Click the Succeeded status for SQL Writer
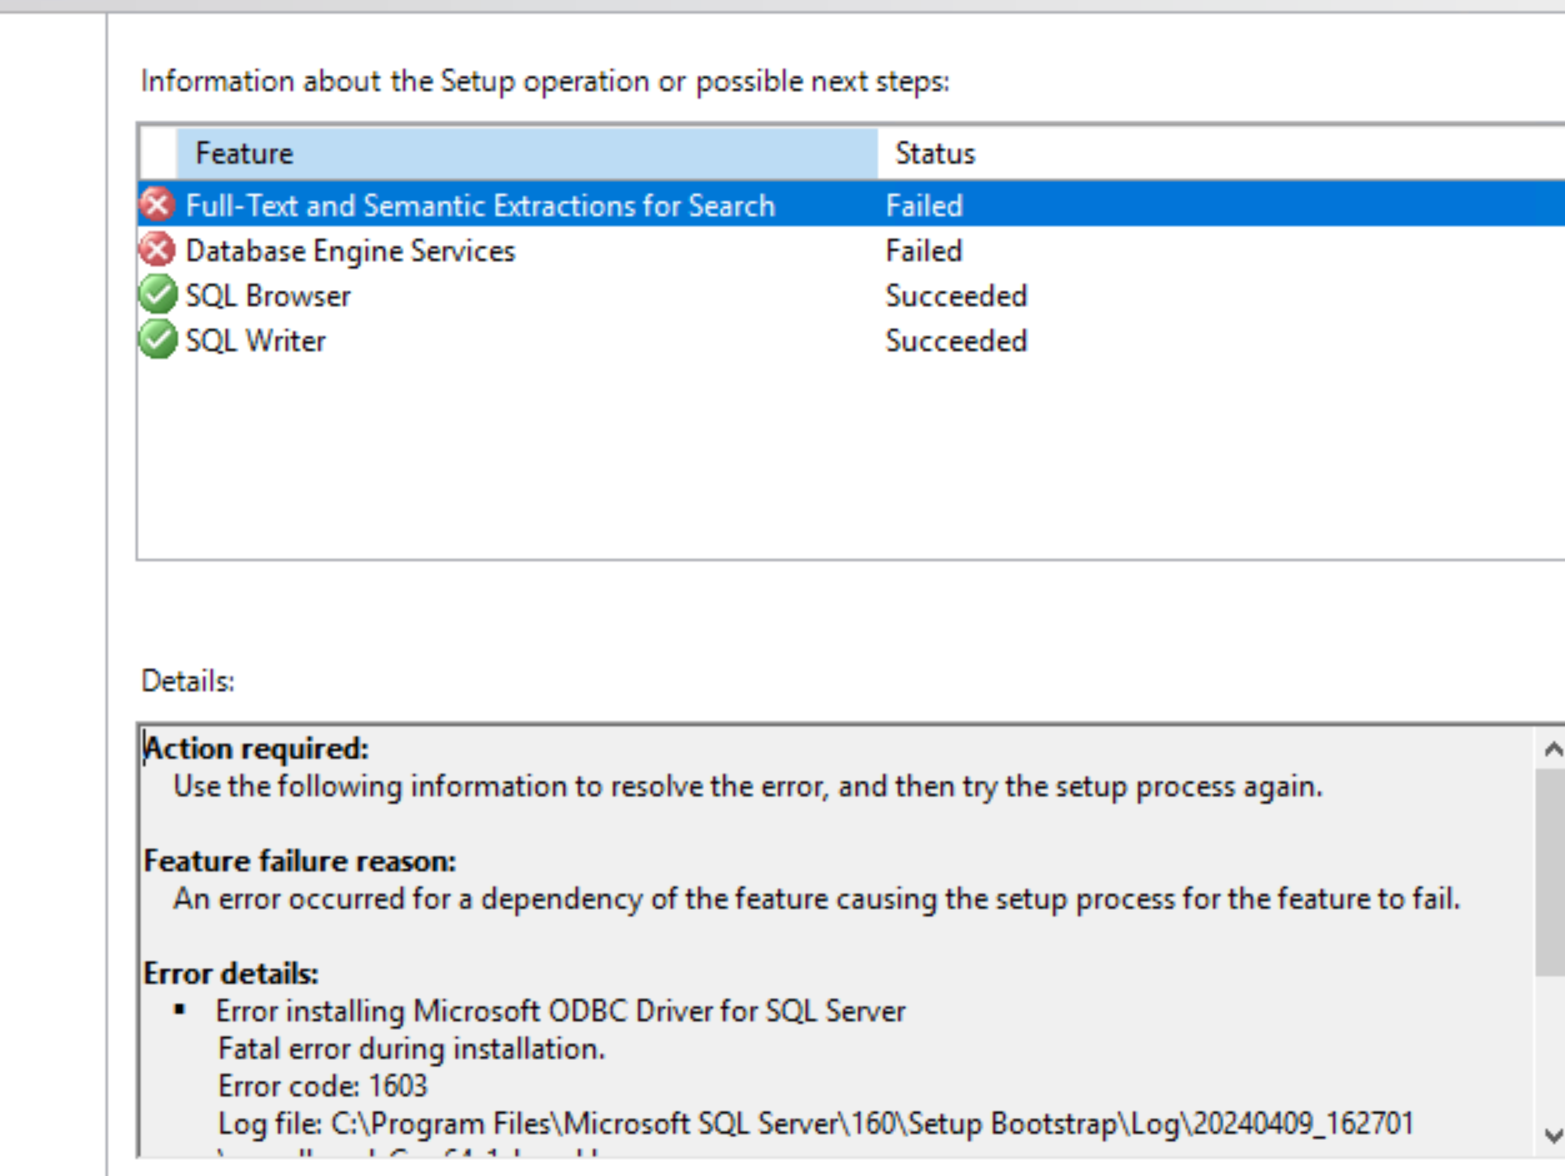 coord(956,341)
